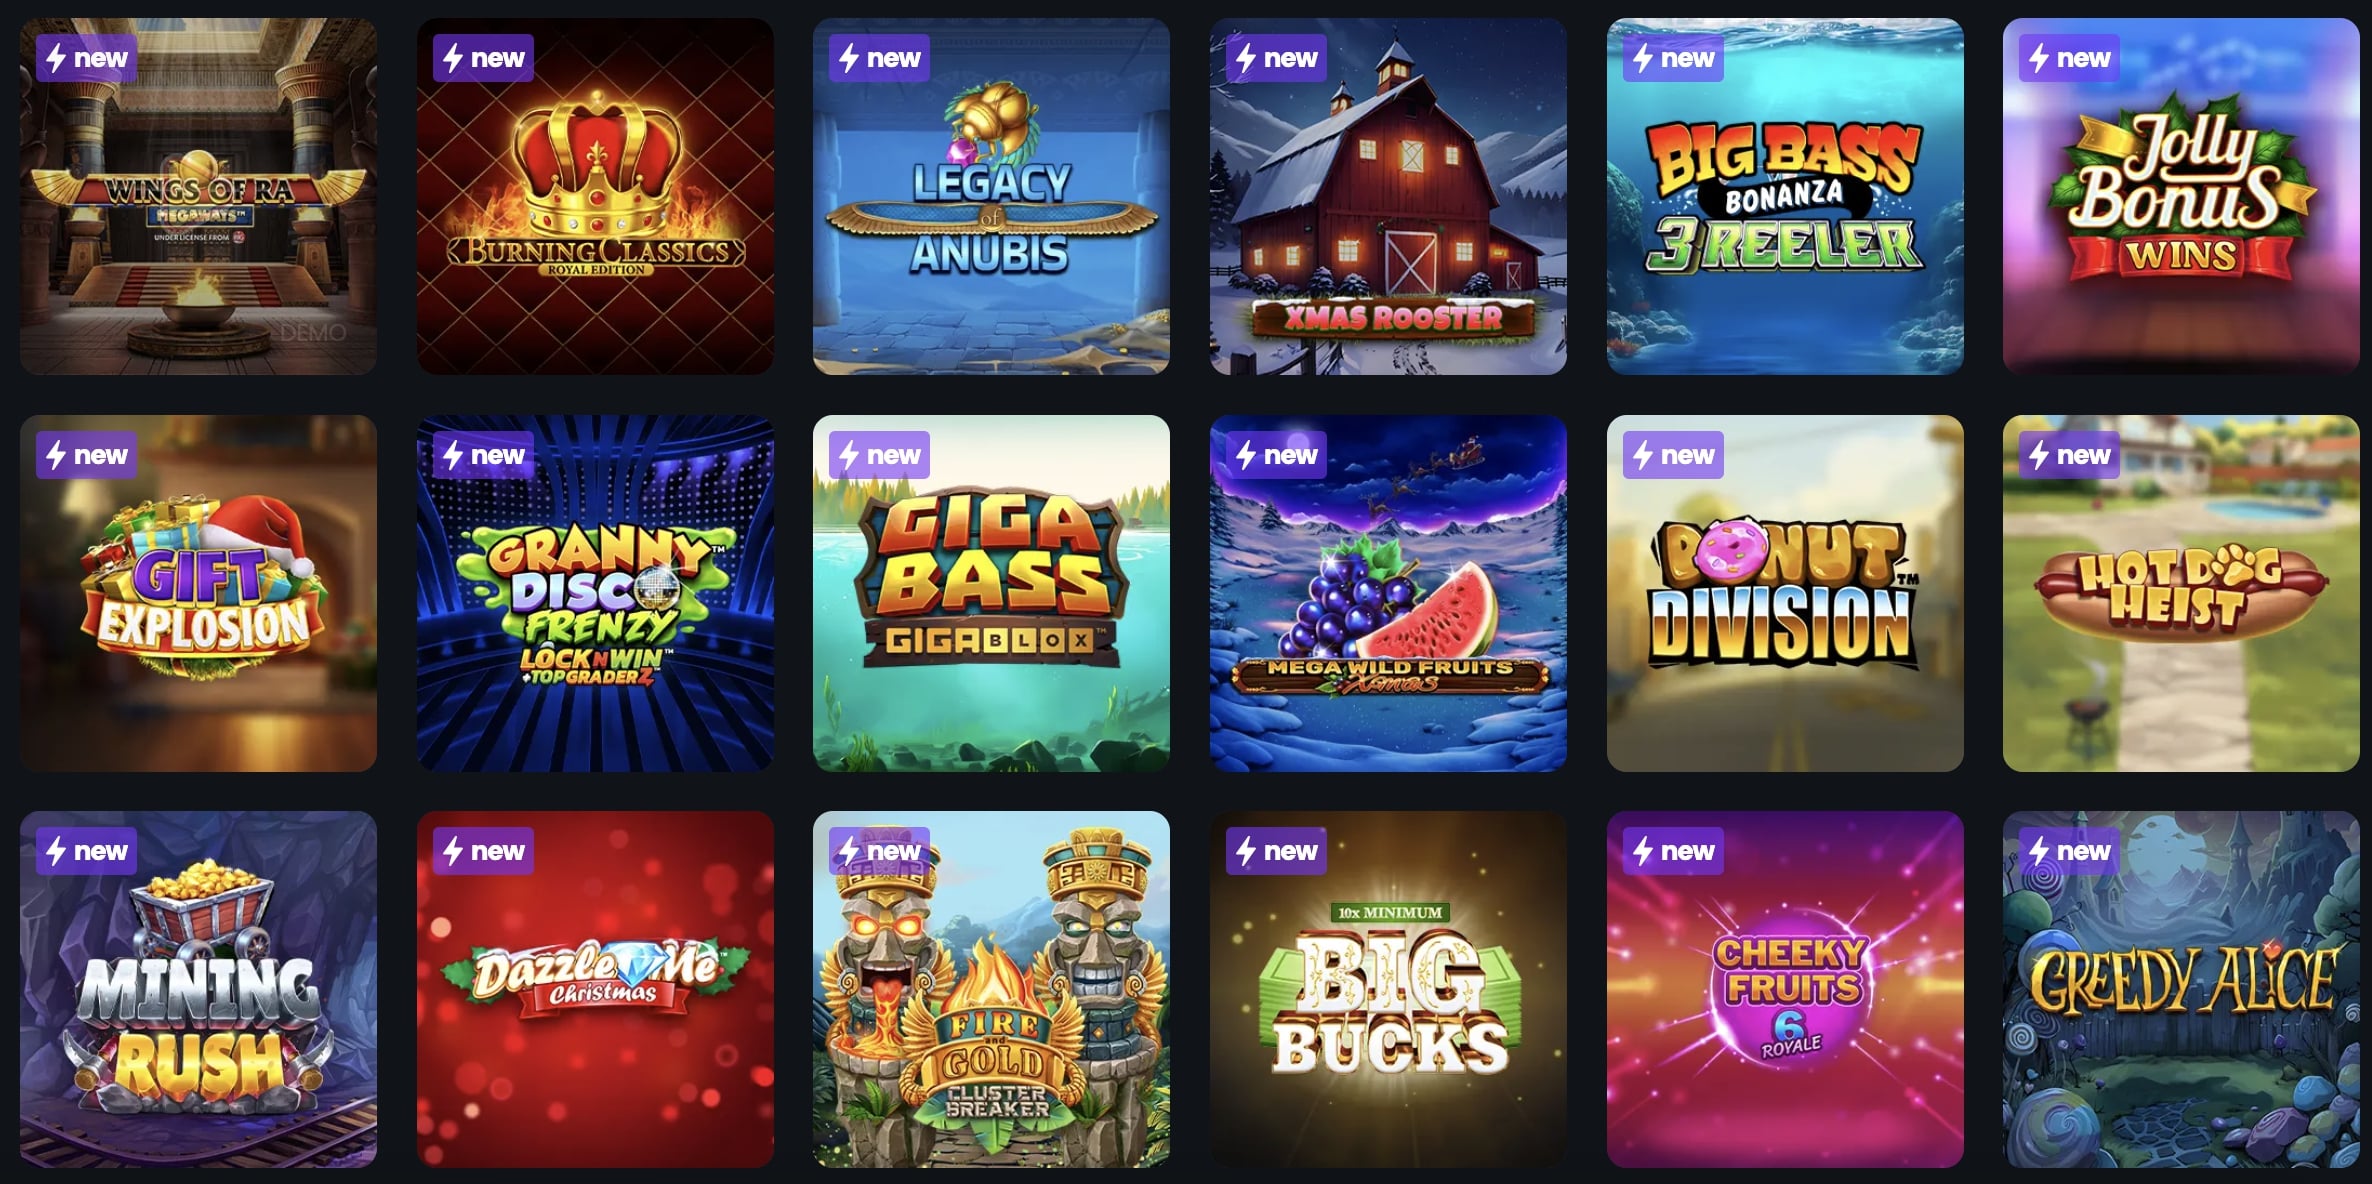Play the Mining Rush slot
The image size is (2372, 1184).
click(x=198, y=989)
